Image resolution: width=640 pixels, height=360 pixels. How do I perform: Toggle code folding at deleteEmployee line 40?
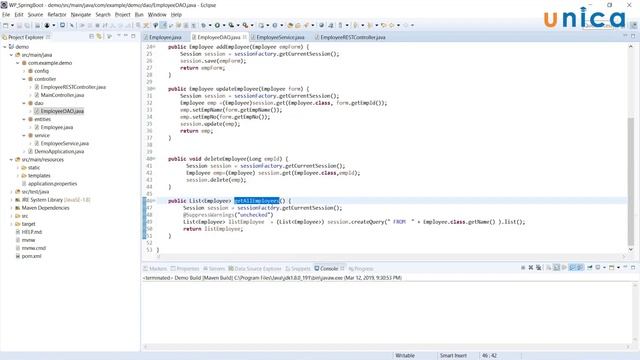tap(154, 159)
